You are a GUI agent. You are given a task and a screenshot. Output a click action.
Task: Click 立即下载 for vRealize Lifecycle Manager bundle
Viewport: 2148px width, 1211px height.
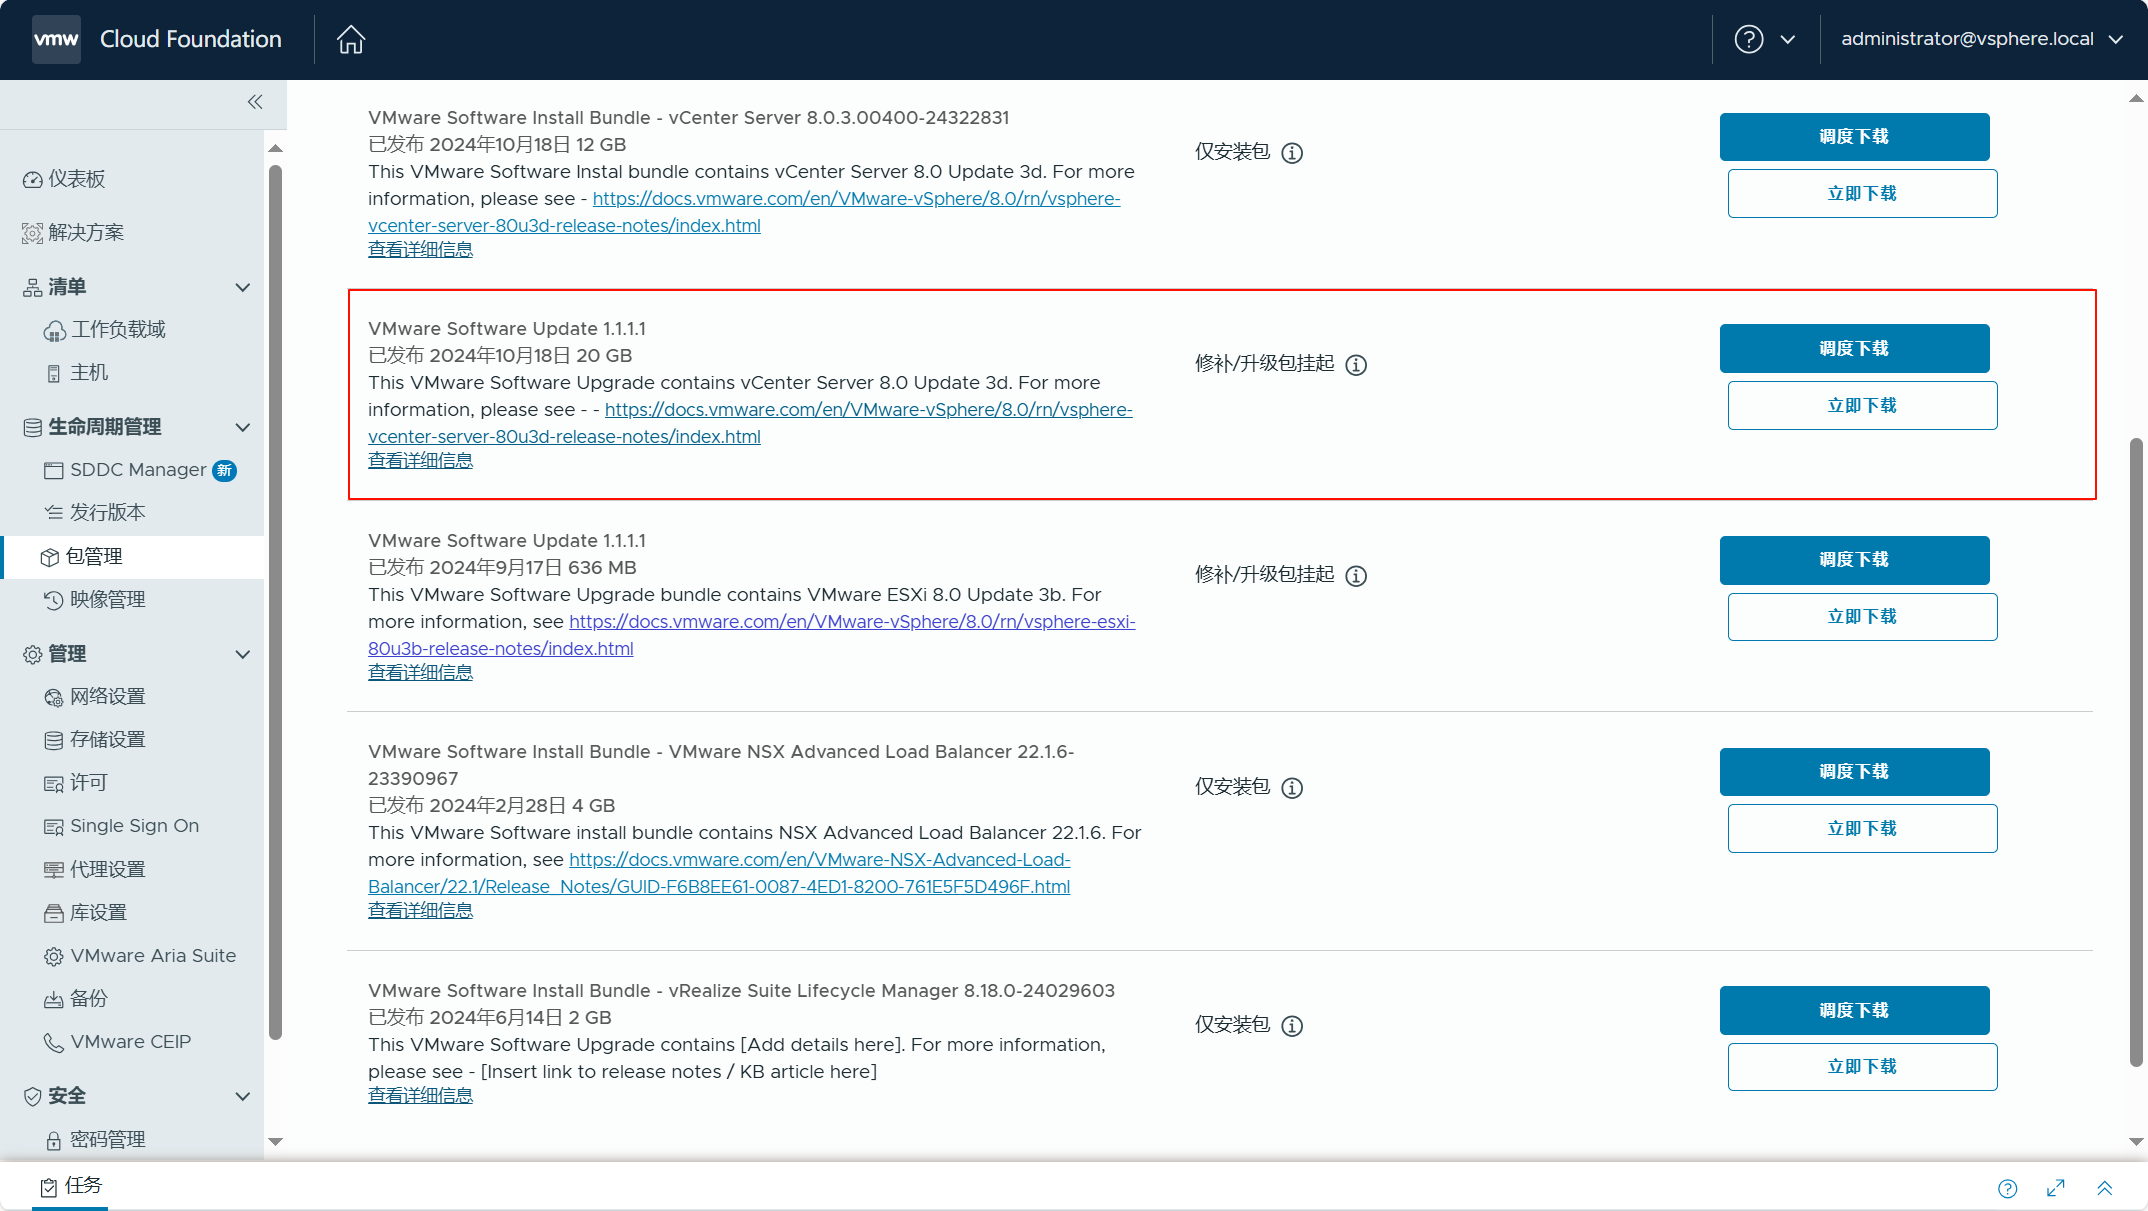tap(1862, 1067)
